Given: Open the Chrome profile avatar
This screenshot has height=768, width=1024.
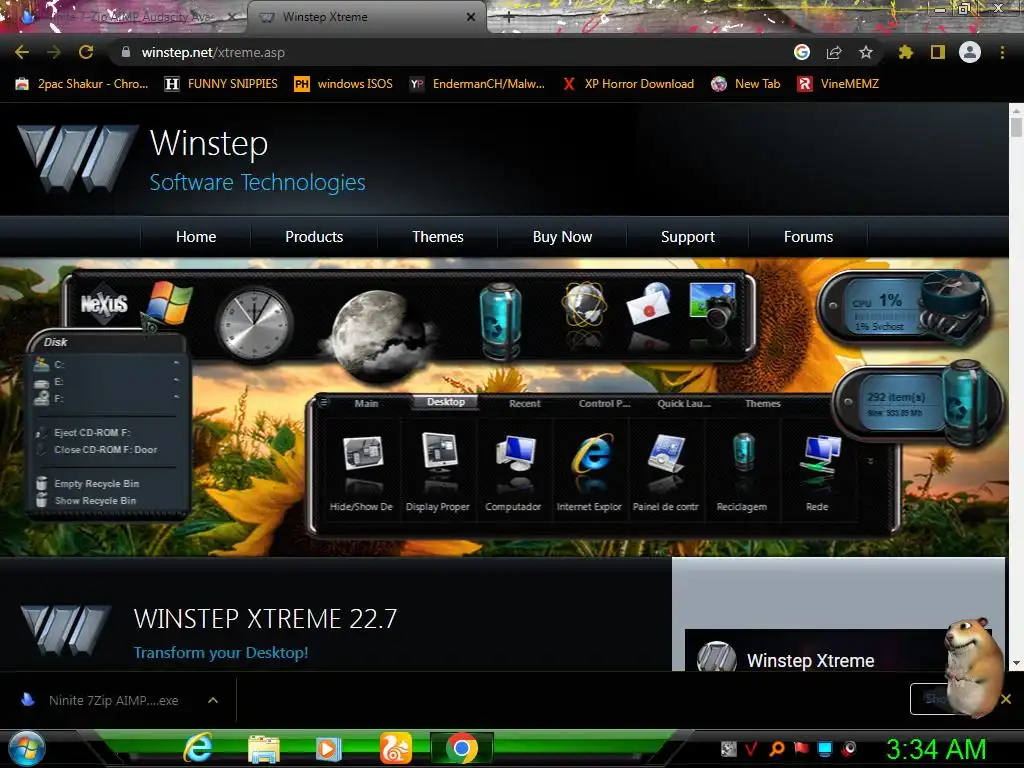Looking at the screenshot, I should (970, 52).
